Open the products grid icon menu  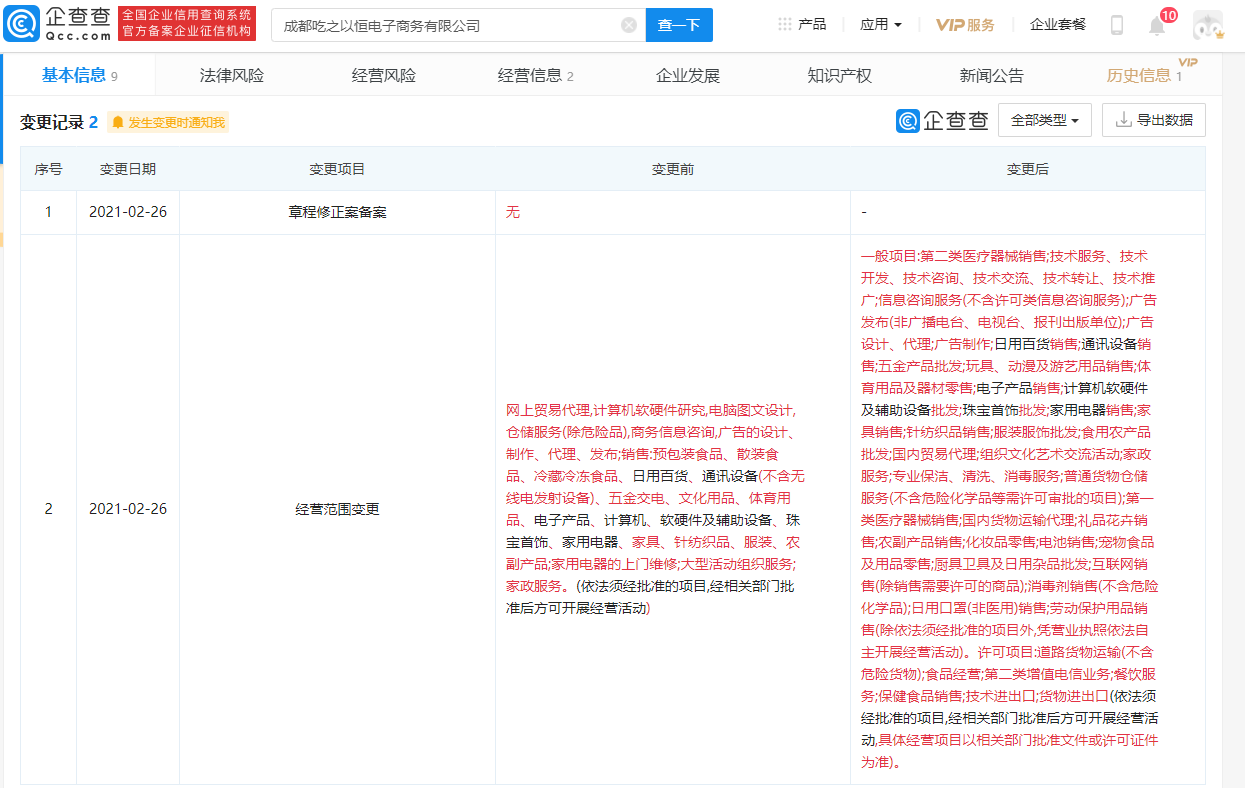(x=784, y=24)
